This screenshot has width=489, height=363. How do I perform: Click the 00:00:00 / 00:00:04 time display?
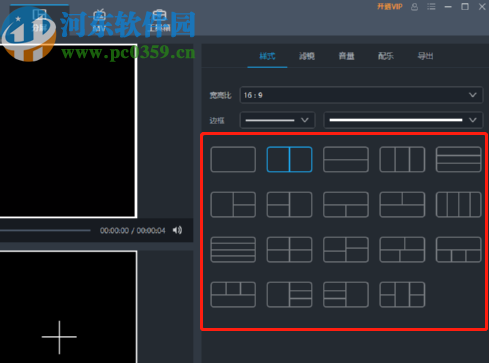[133, 230]
